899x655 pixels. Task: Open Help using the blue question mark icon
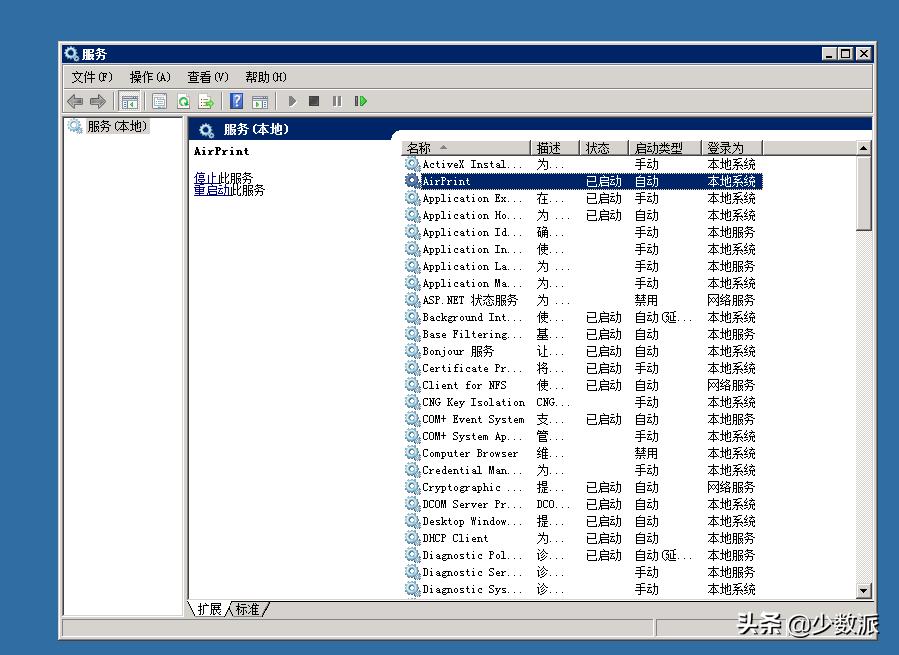[x=234, y=100]
